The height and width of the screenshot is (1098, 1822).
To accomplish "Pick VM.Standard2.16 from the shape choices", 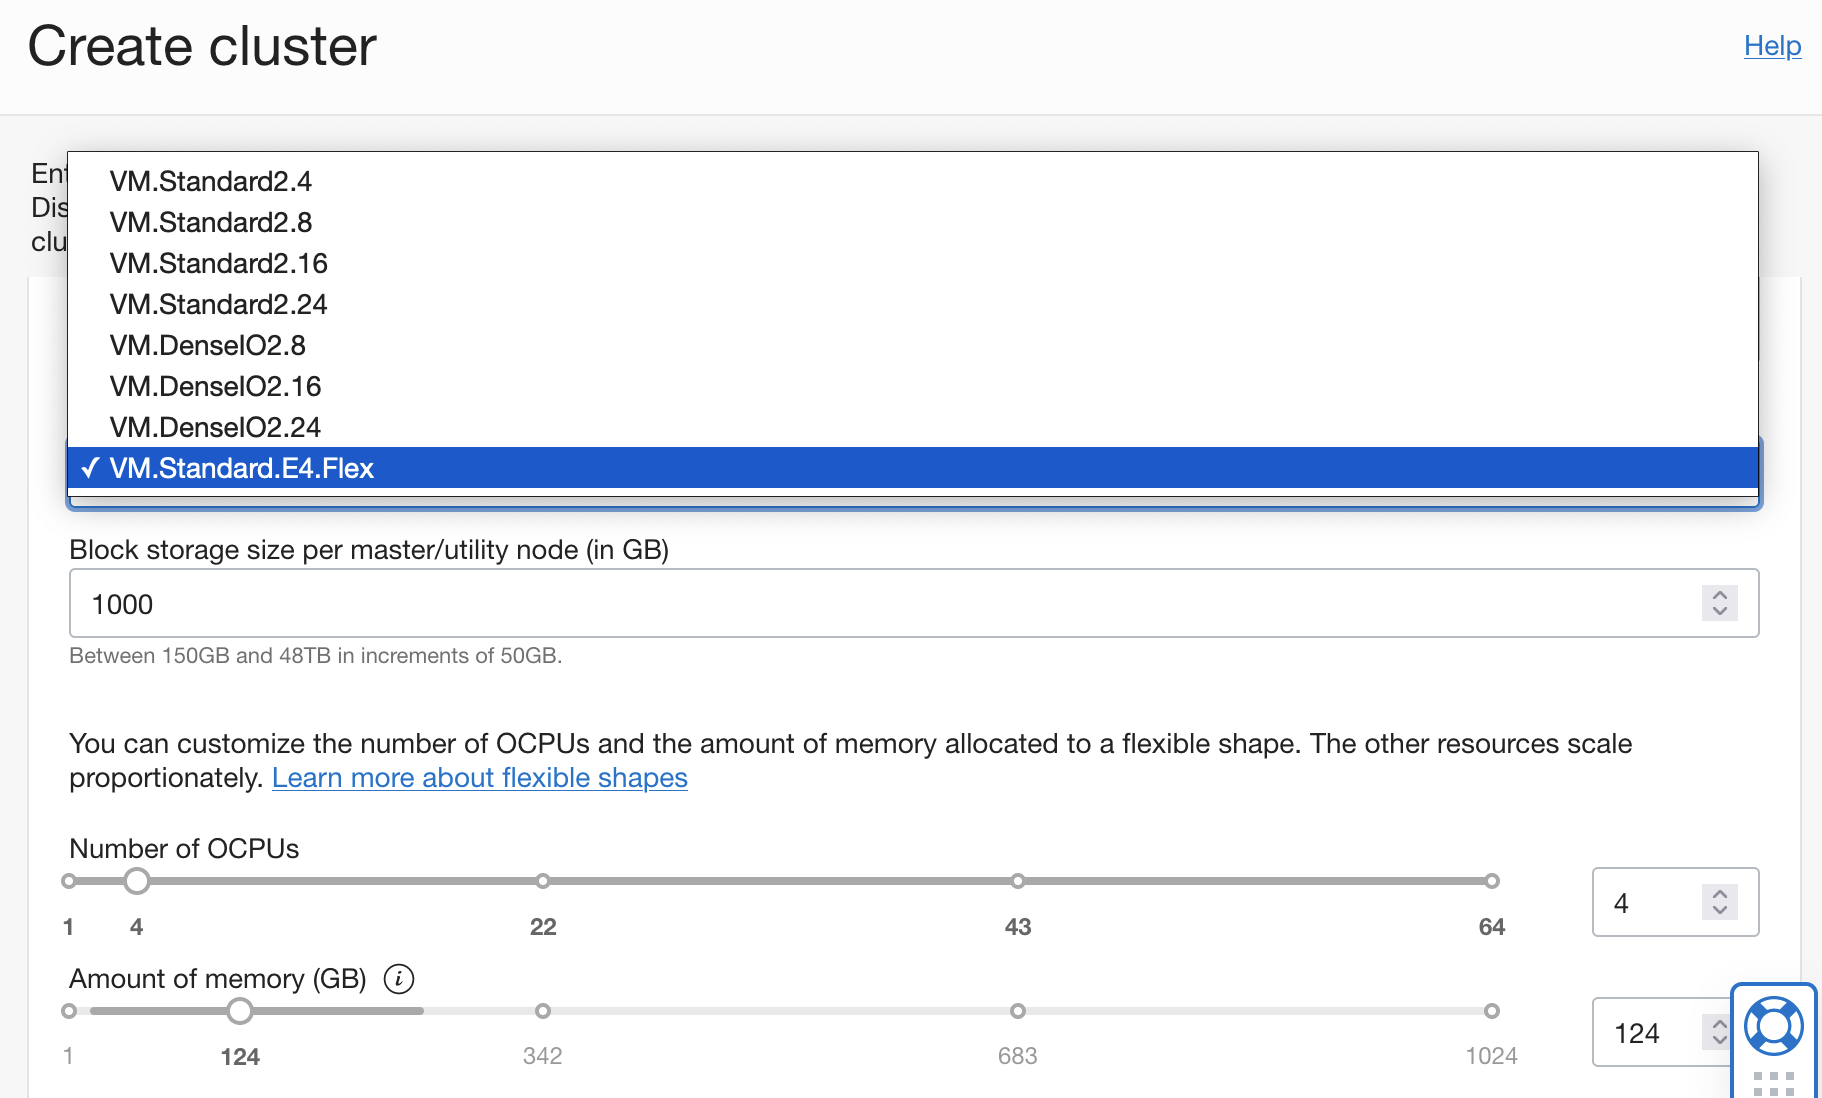I will (218, 263).
